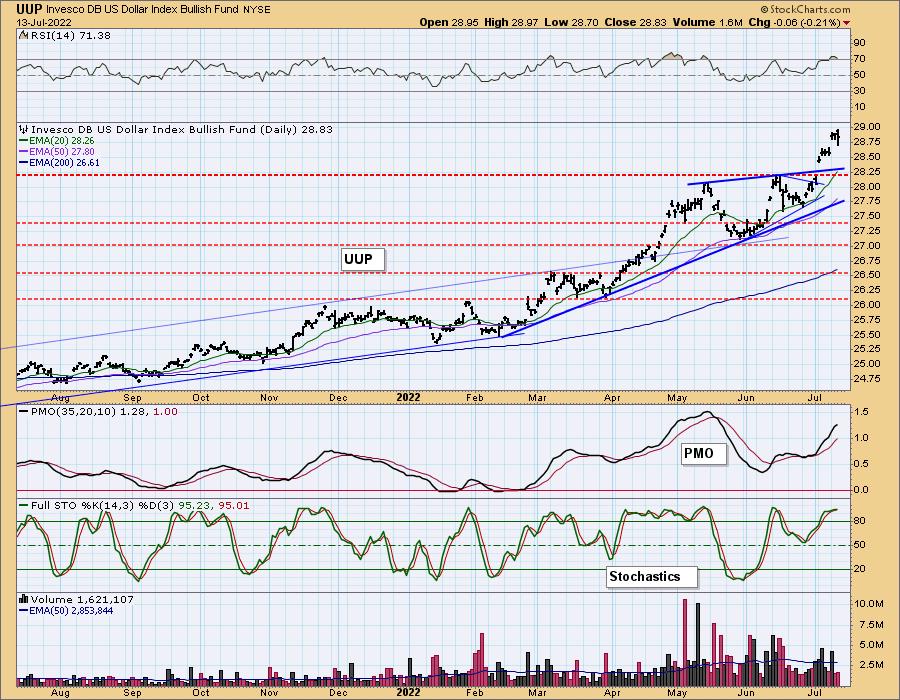Click the Jul label on bottom time axis
The height and width of the screenshot is (700, 900).
[x=815, y=692]
